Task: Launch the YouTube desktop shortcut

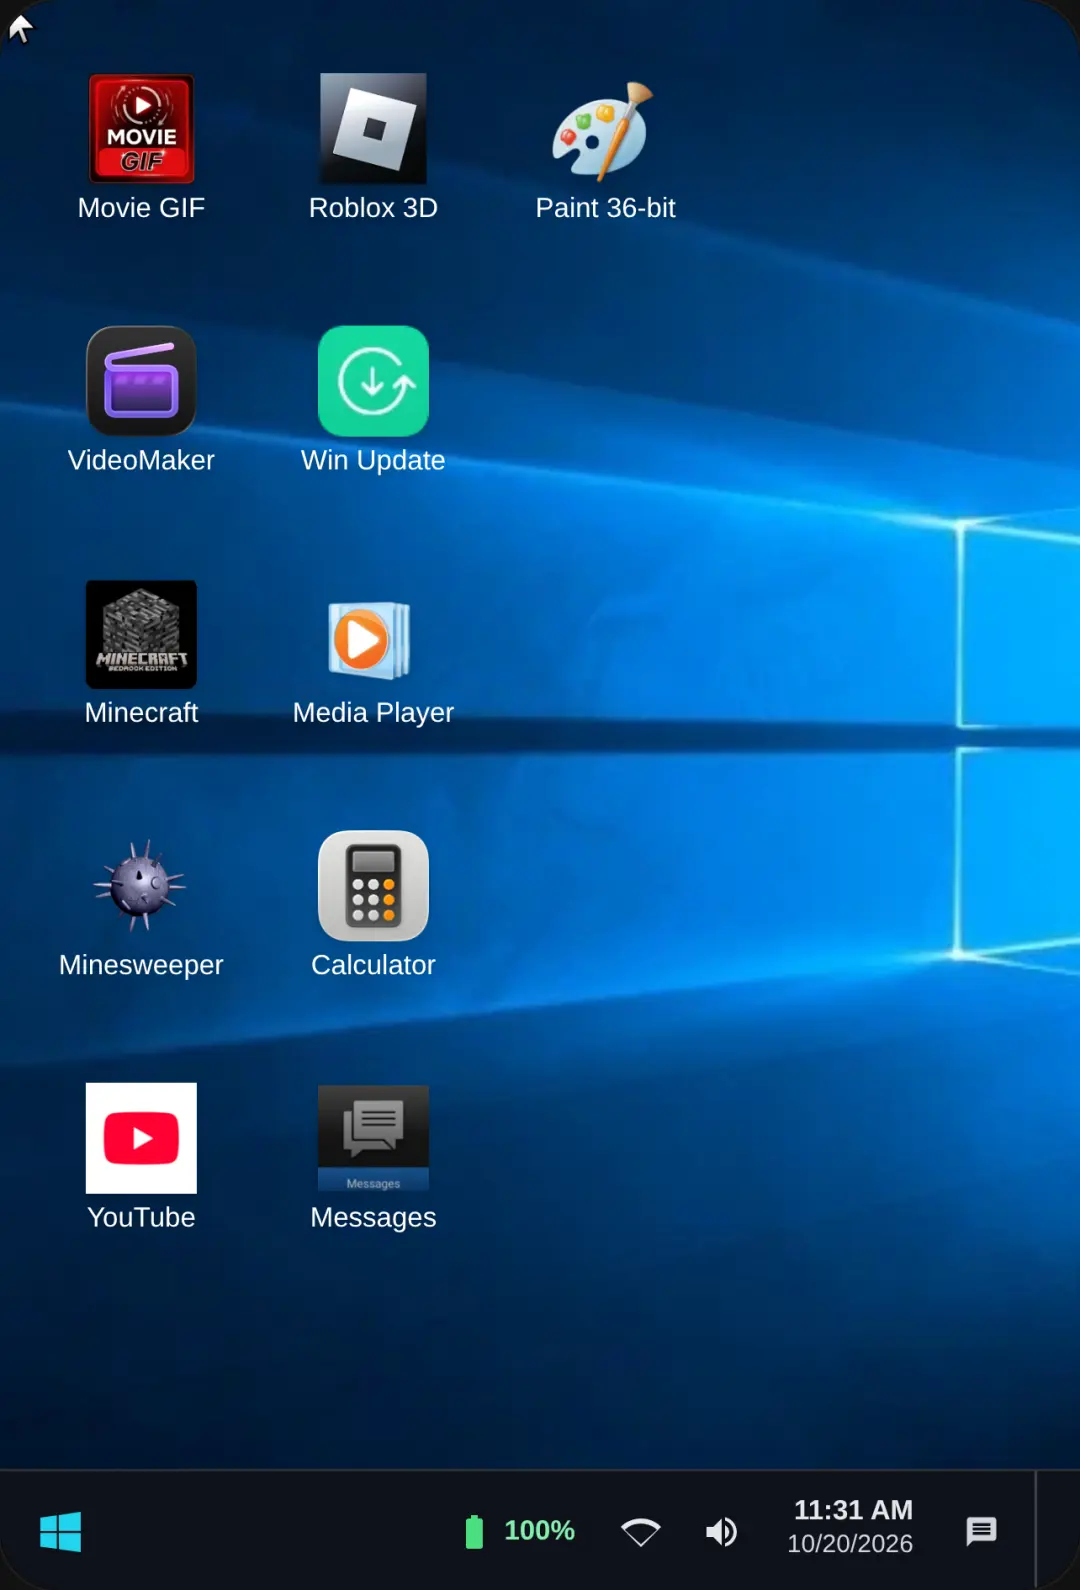Action: coord(141,1138)
